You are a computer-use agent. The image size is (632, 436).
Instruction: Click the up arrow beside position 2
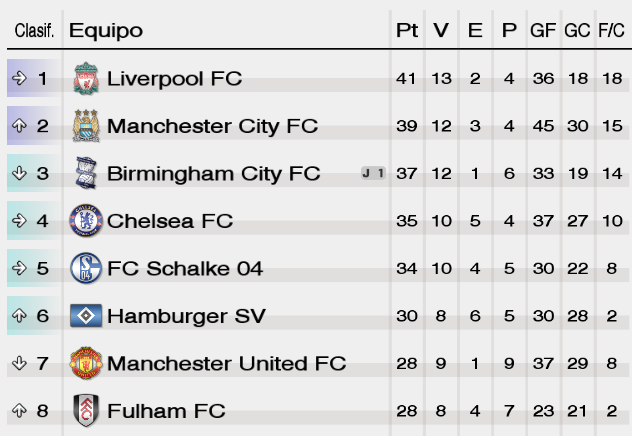pos(19,126)
